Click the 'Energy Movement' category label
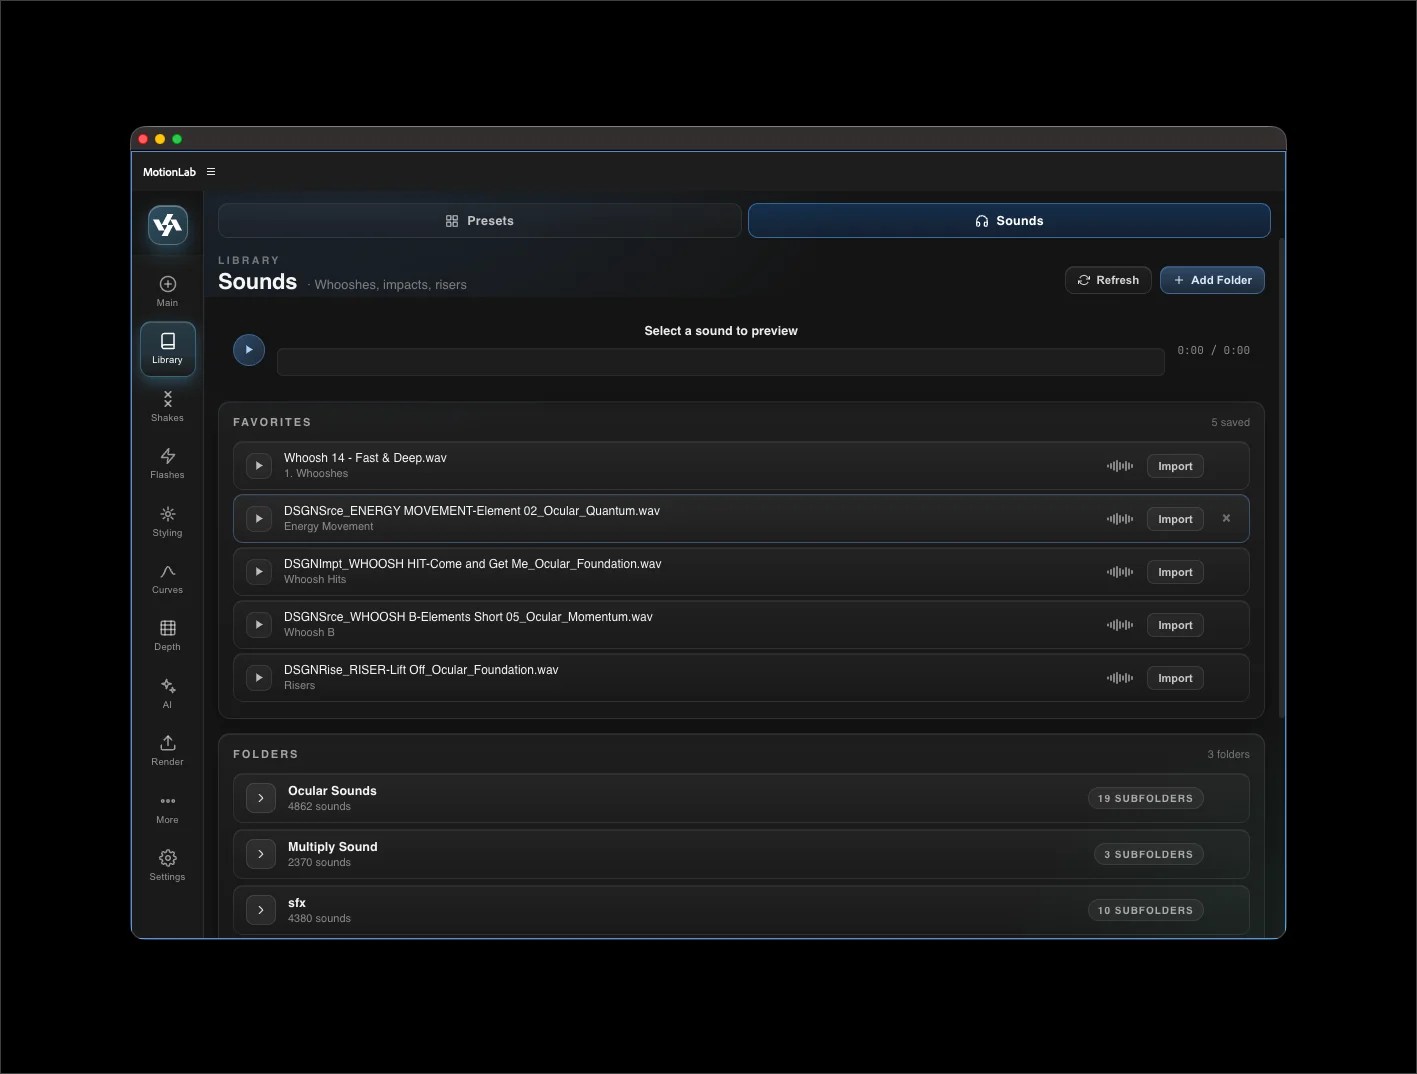Viewport: 1417px width, 1074px height. (x=328, y=526)
